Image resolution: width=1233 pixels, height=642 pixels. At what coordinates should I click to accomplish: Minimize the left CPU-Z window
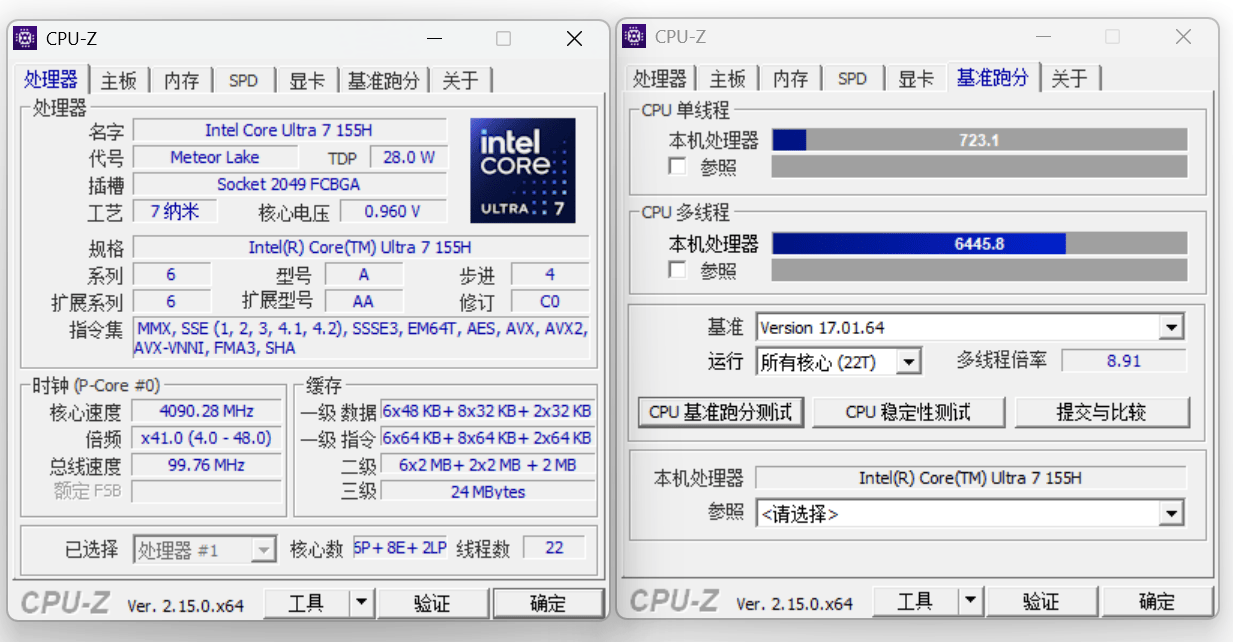(435, 39)
